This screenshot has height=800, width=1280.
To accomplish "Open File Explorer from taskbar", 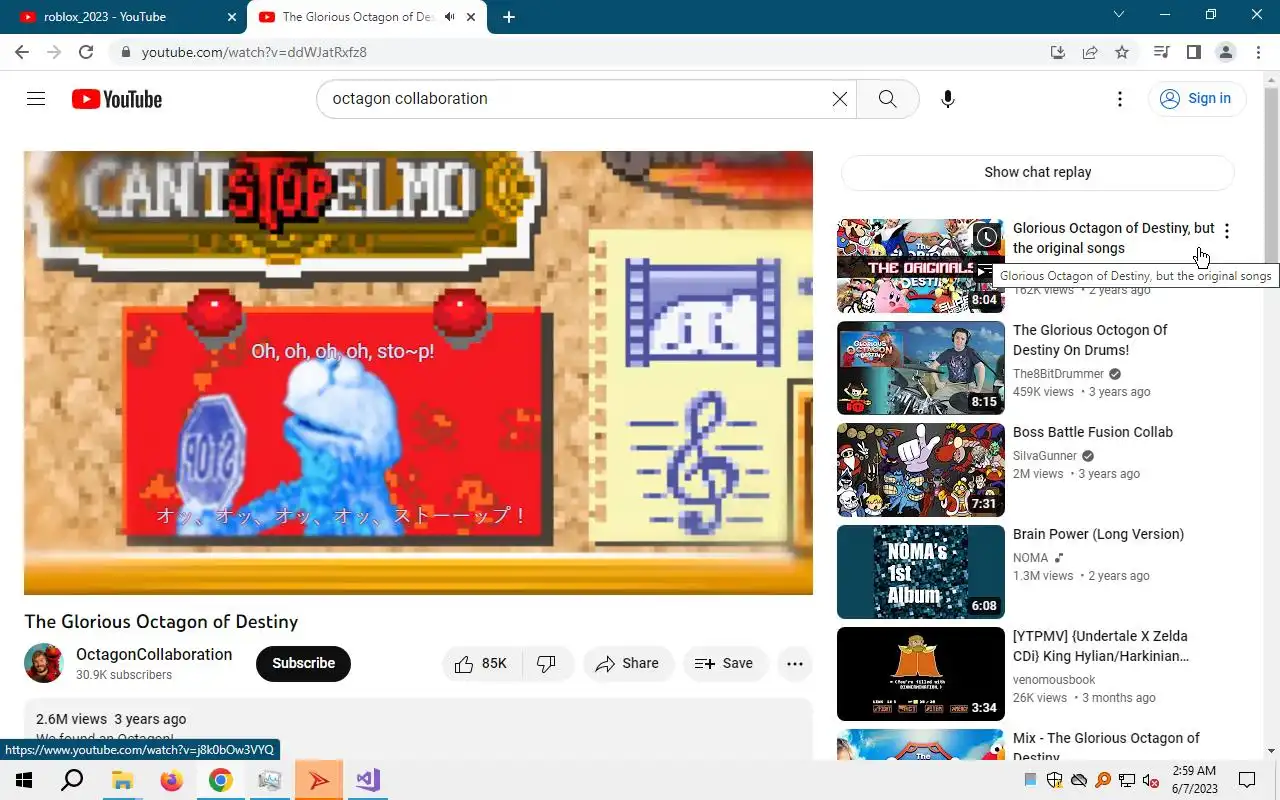I will 122,780.
